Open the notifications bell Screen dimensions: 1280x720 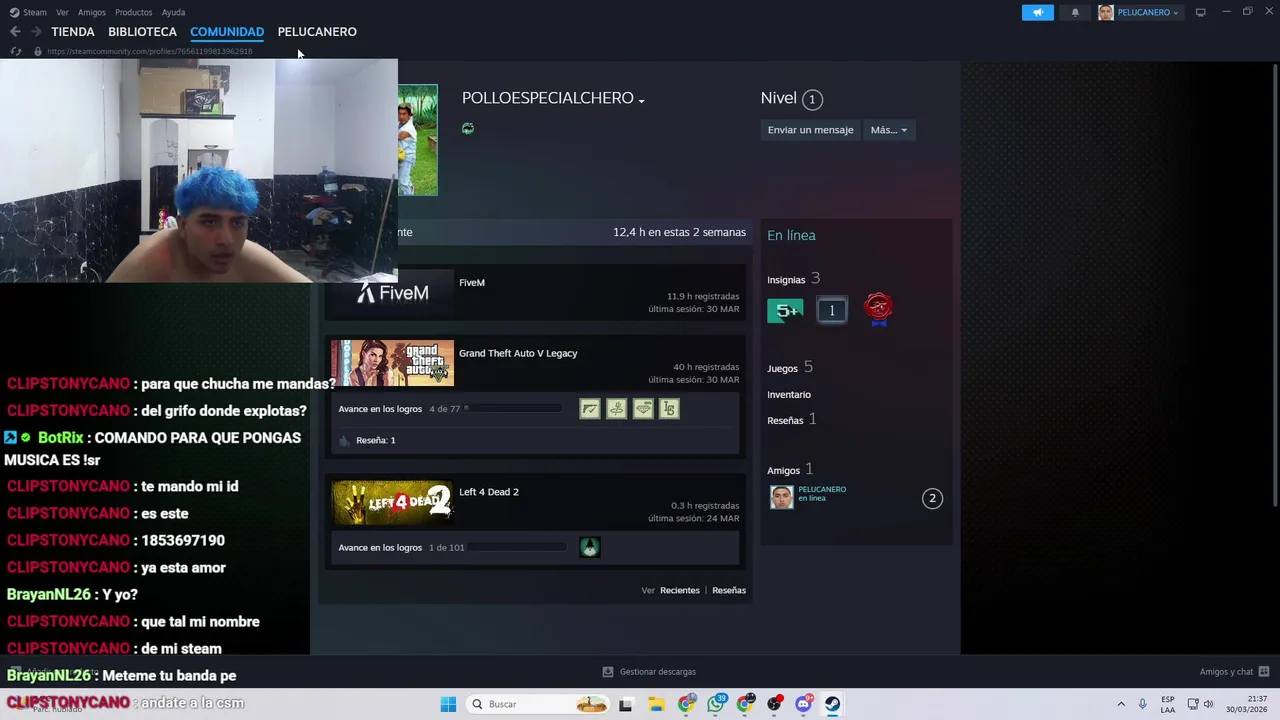tap(1075, 12)
